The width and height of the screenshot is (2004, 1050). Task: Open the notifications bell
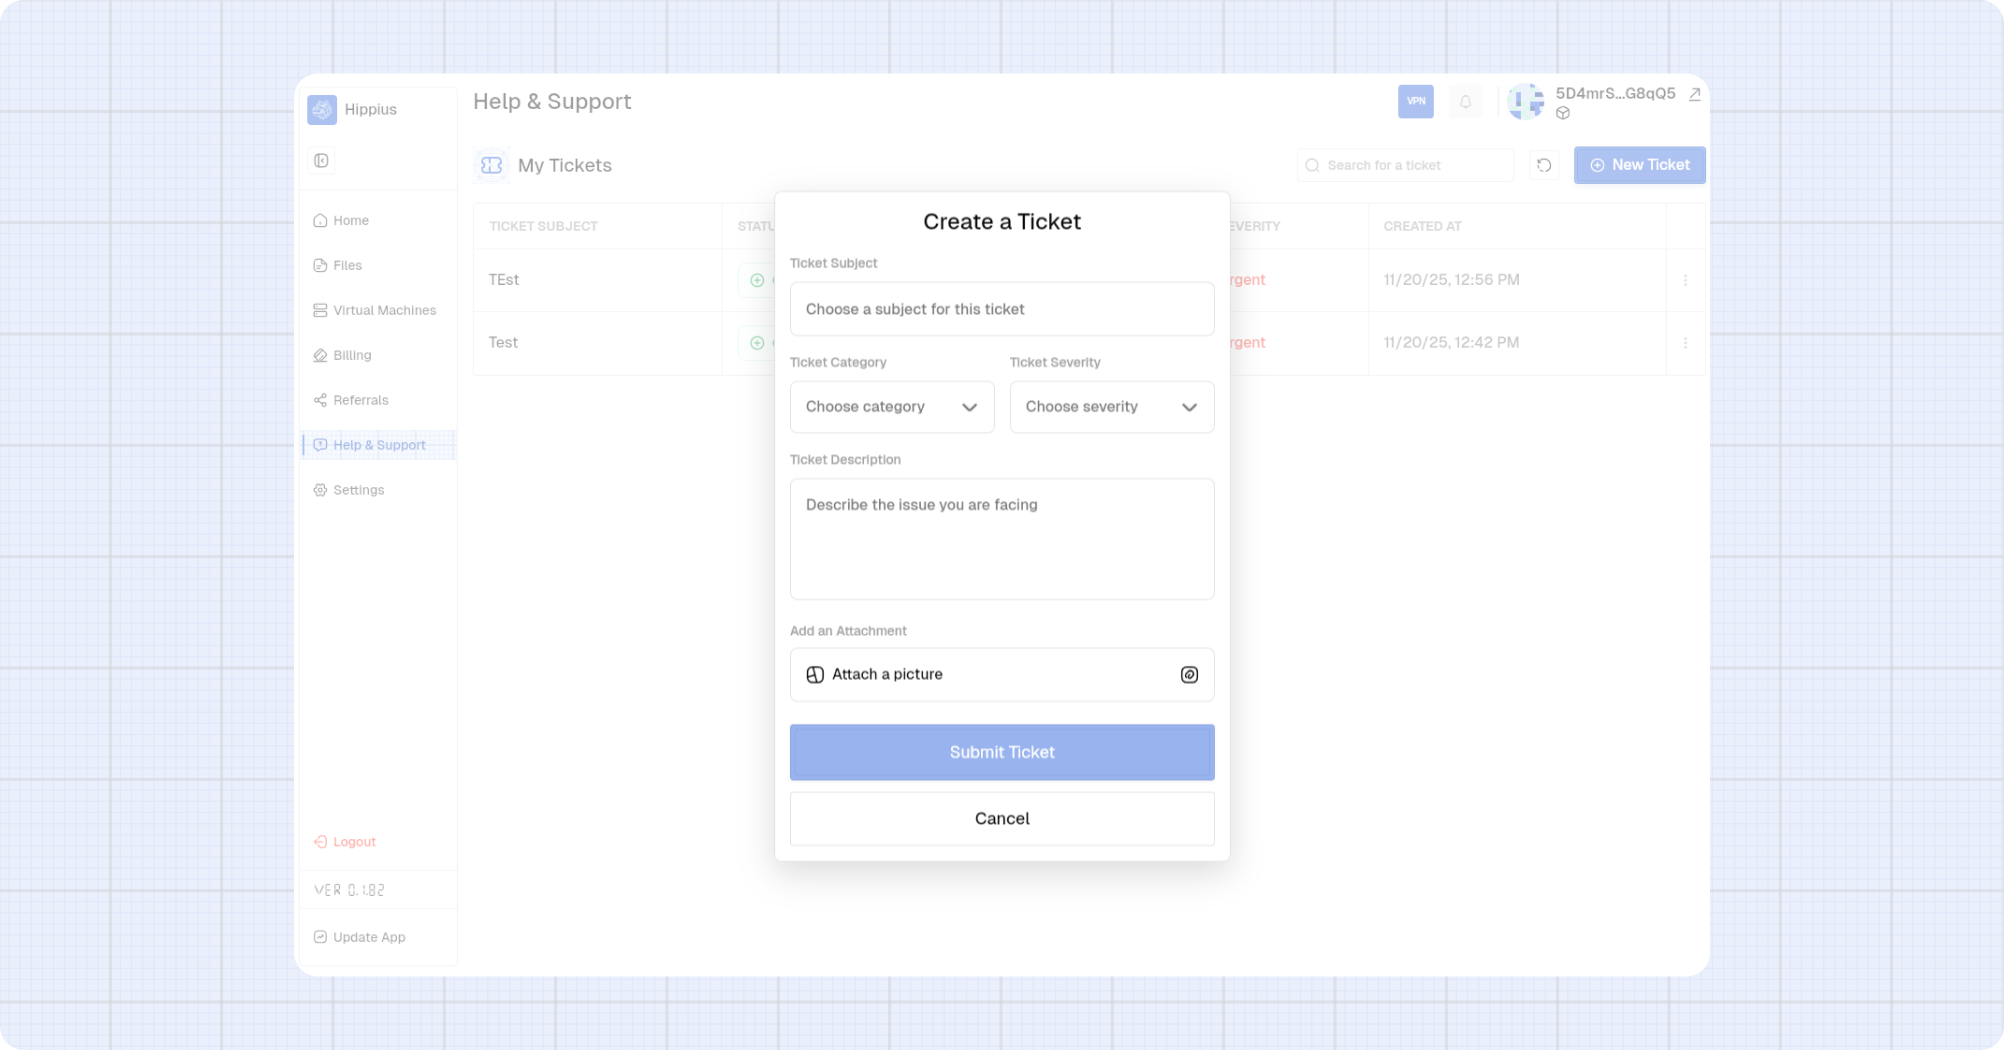pyautogui.click(x=1465, y=101)
